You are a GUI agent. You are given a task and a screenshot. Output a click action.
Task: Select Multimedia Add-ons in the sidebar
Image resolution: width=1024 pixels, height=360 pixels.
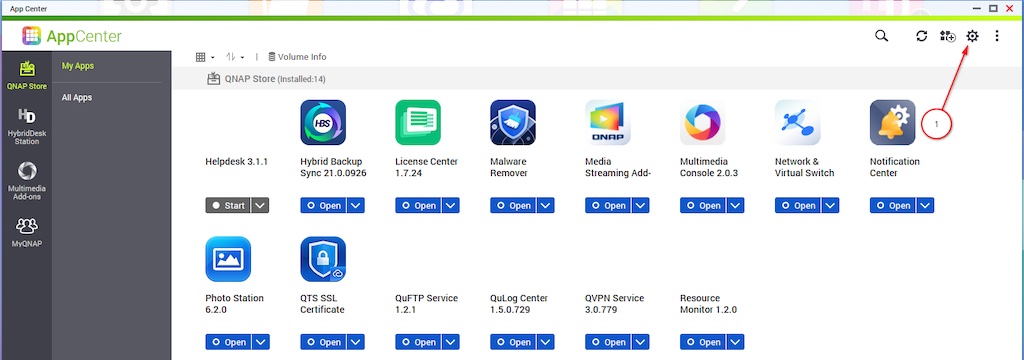(27, 181)
